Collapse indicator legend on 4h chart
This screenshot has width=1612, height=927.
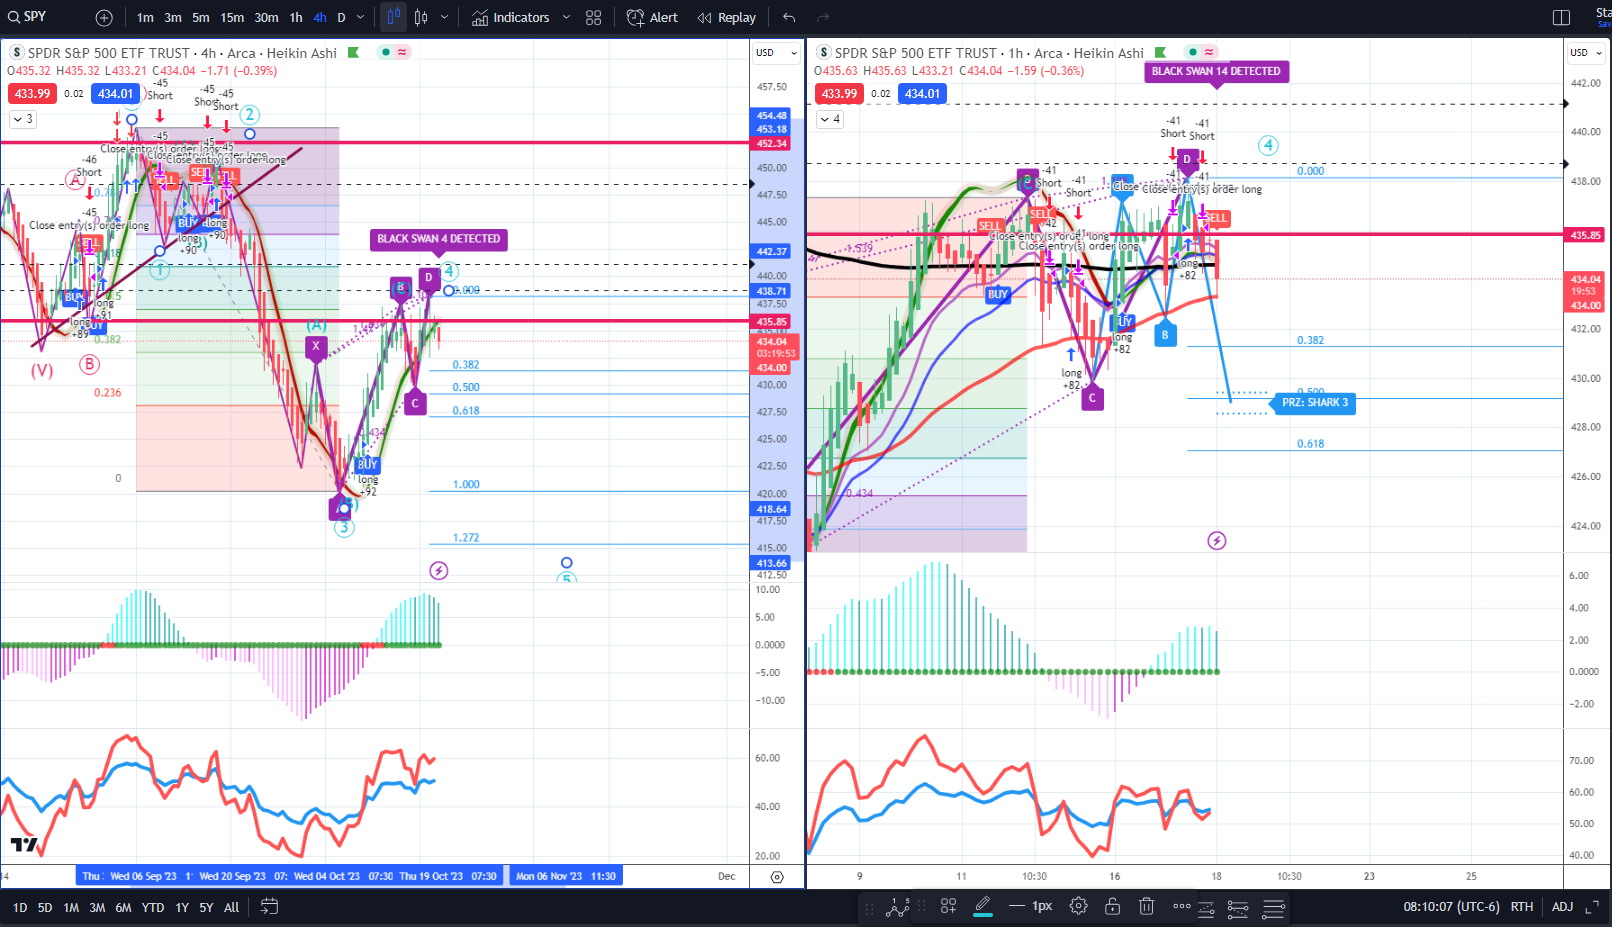[23, 119]
